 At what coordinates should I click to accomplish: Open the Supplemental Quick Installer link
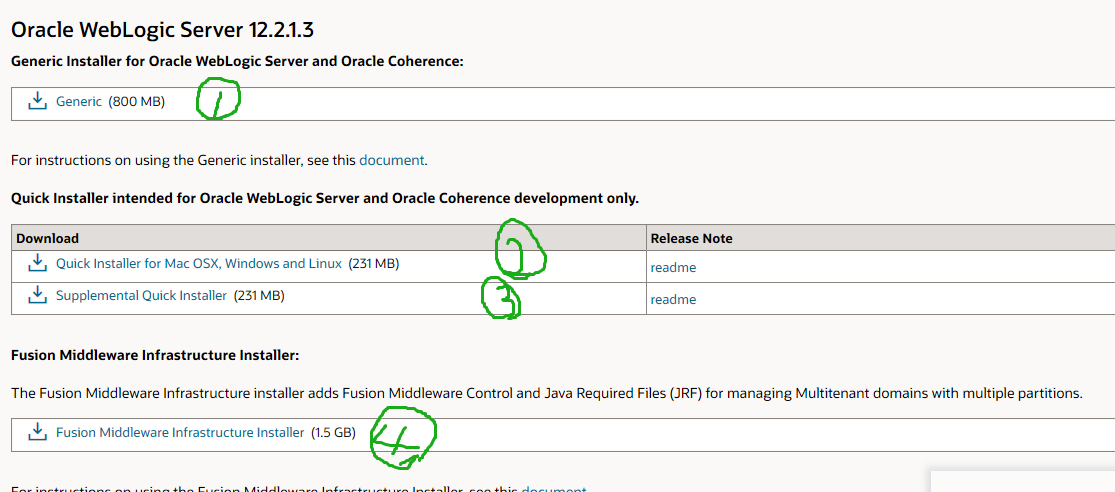[x=142, y=295]
